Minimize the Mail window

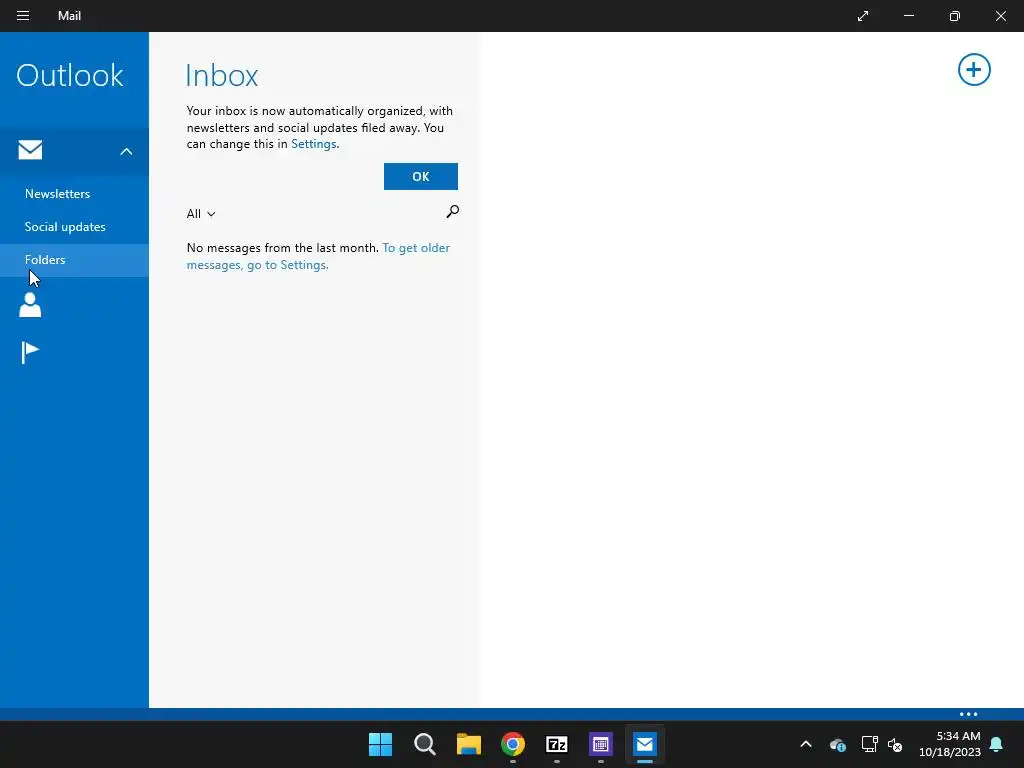coord(908,16)
